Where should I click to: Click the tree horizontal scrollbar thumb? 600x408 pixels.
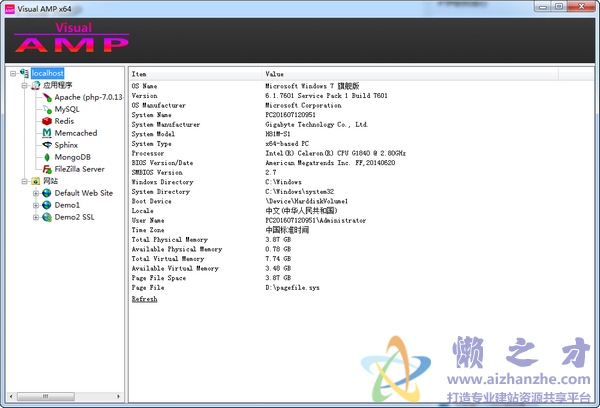pos(46,396)
